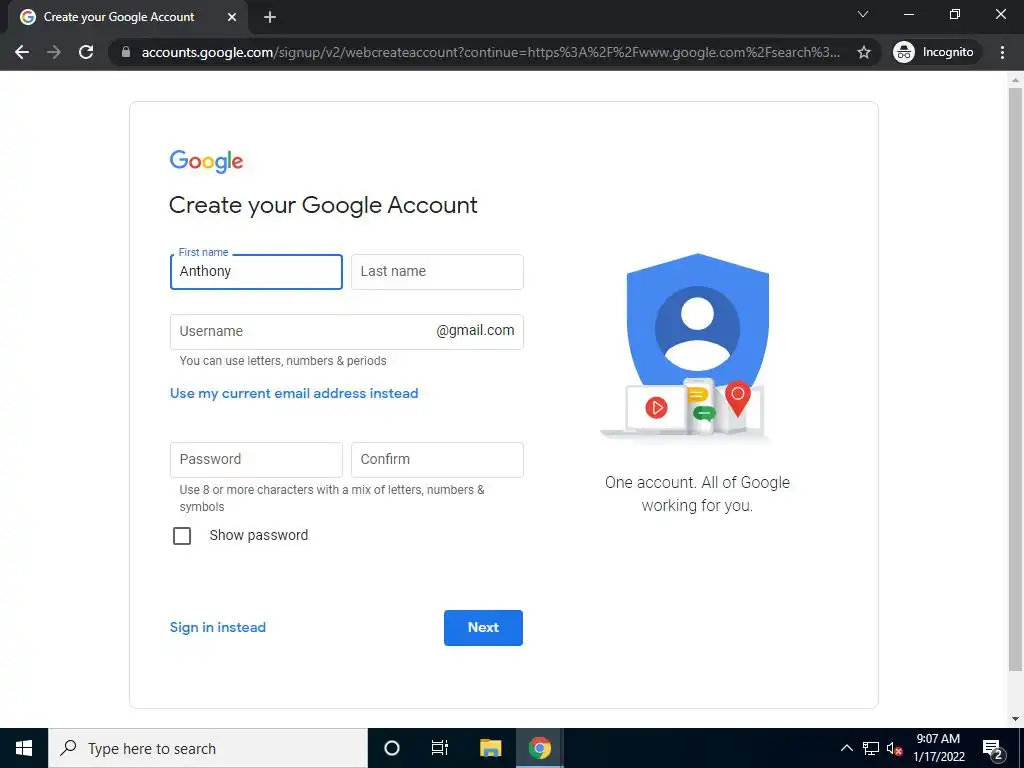The height and width of the screenshot is (768, 1024).
Task: Open the clock showing 9:07 AM
Action: (x=938, y=748)
